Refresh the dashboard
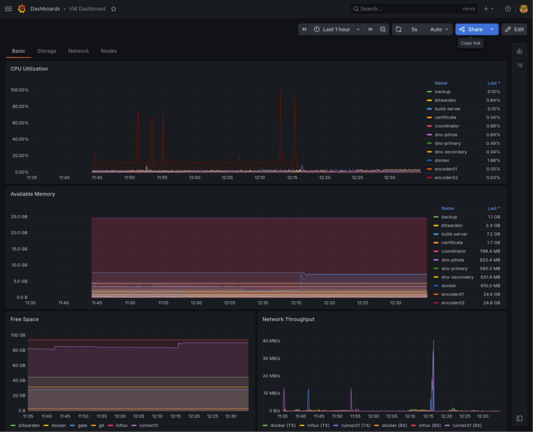The width and height of the screenshot is (533, 432). click(x=398, y=29)
